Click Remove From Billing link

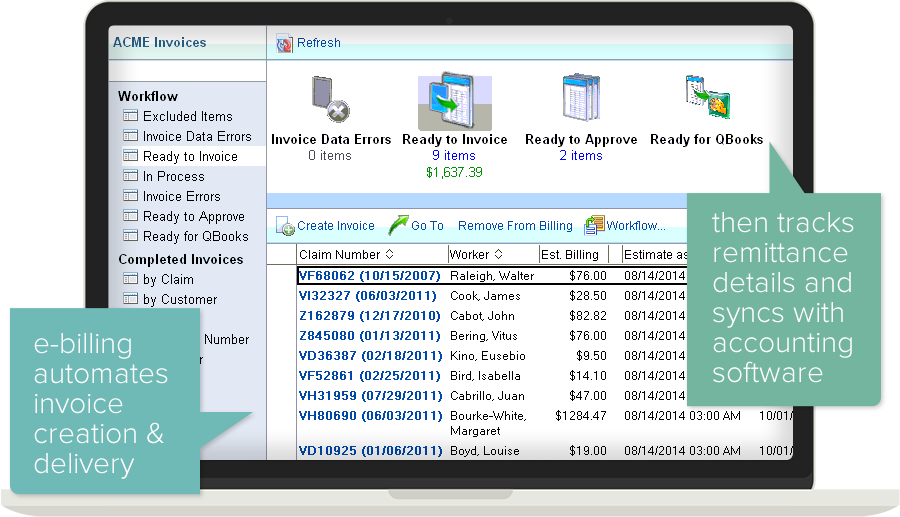pos(515,226)
